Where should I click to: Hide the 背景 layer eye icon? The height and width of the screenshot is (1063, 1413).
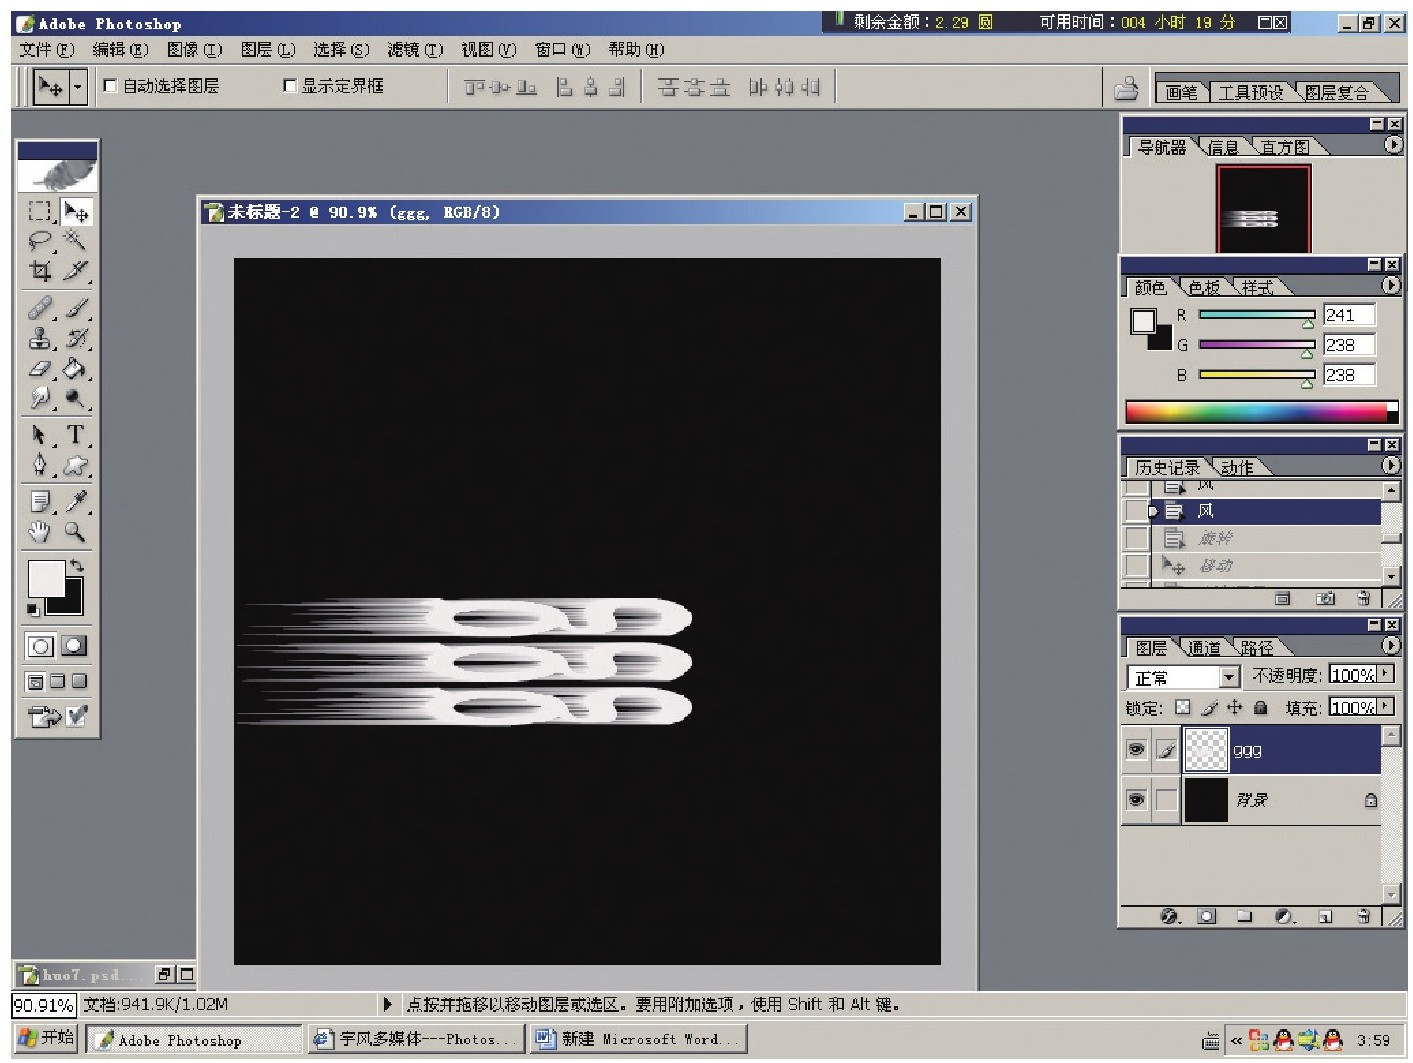pos(1136,800)
